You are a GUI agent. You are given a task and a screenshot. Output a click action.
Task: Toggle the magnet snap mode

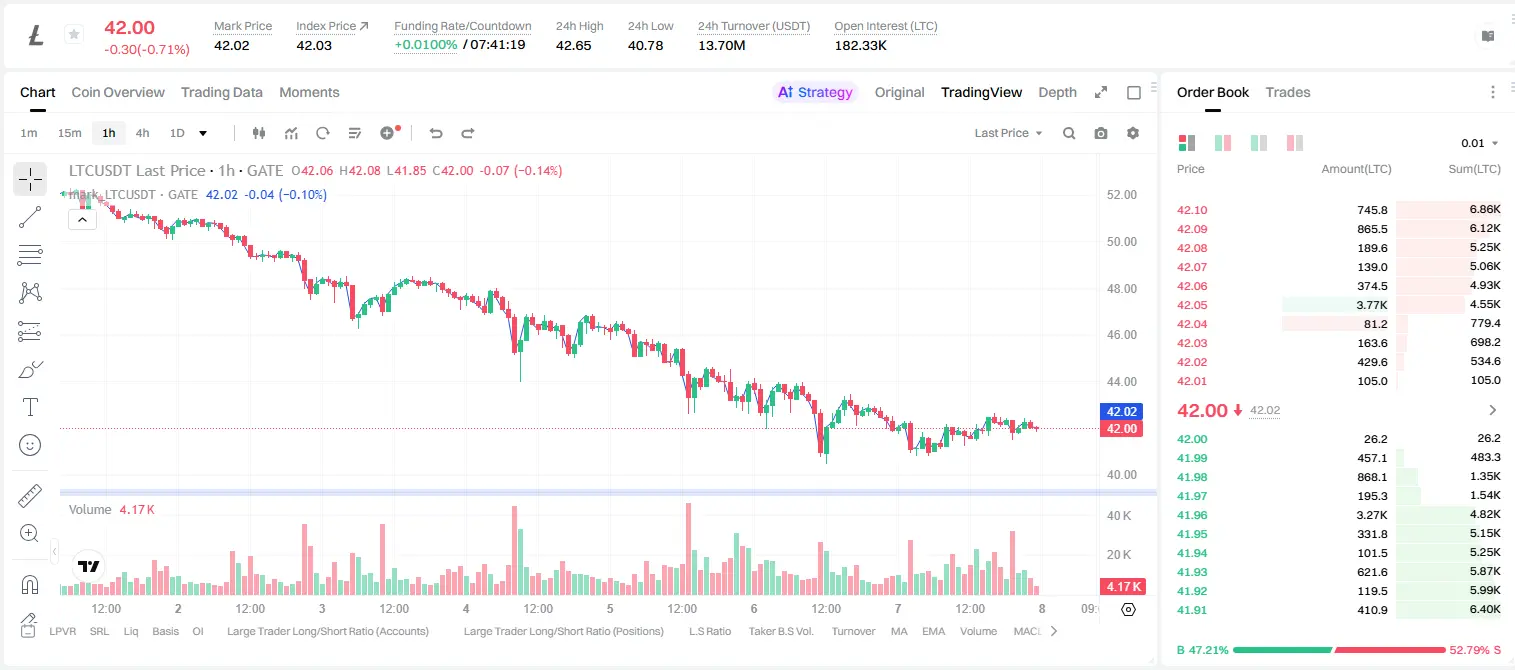30,584
